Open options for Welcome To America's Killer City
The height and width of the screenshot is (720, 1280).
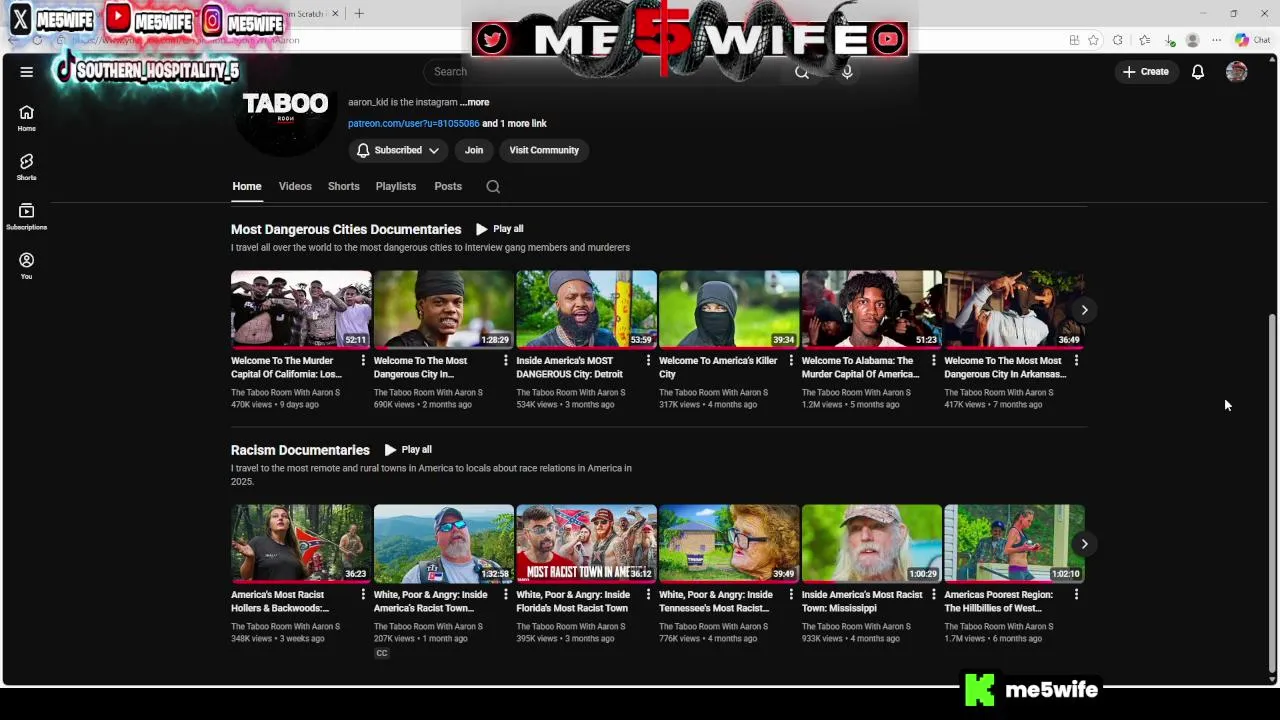click(791, 361)
